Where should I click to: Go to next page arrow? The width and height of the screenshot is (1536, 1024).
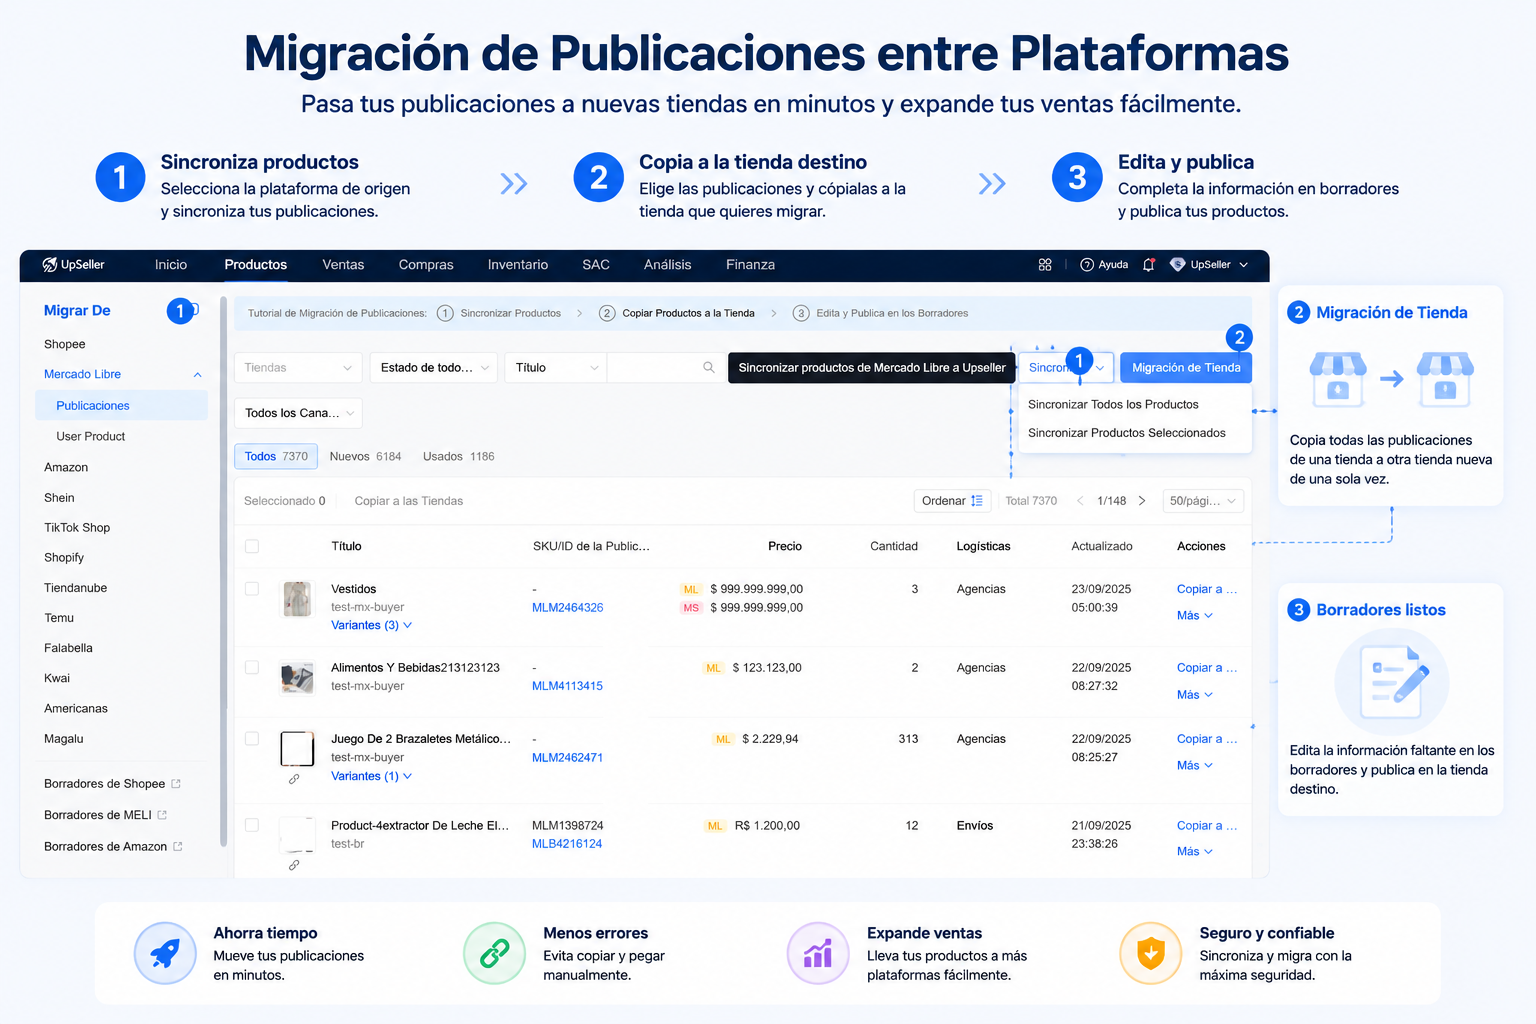pos(1142,501)
